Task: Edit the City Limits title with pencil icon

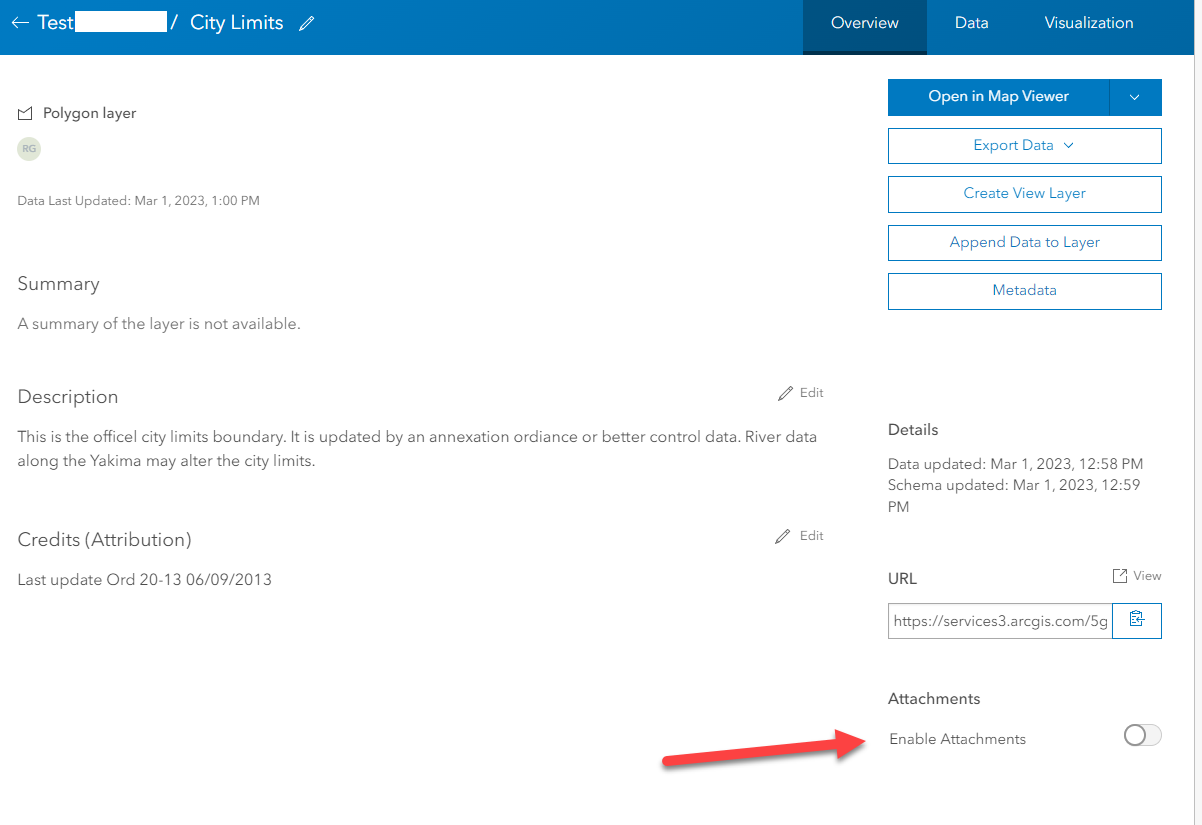Action: pyautogui.click(x=308, y=22)
